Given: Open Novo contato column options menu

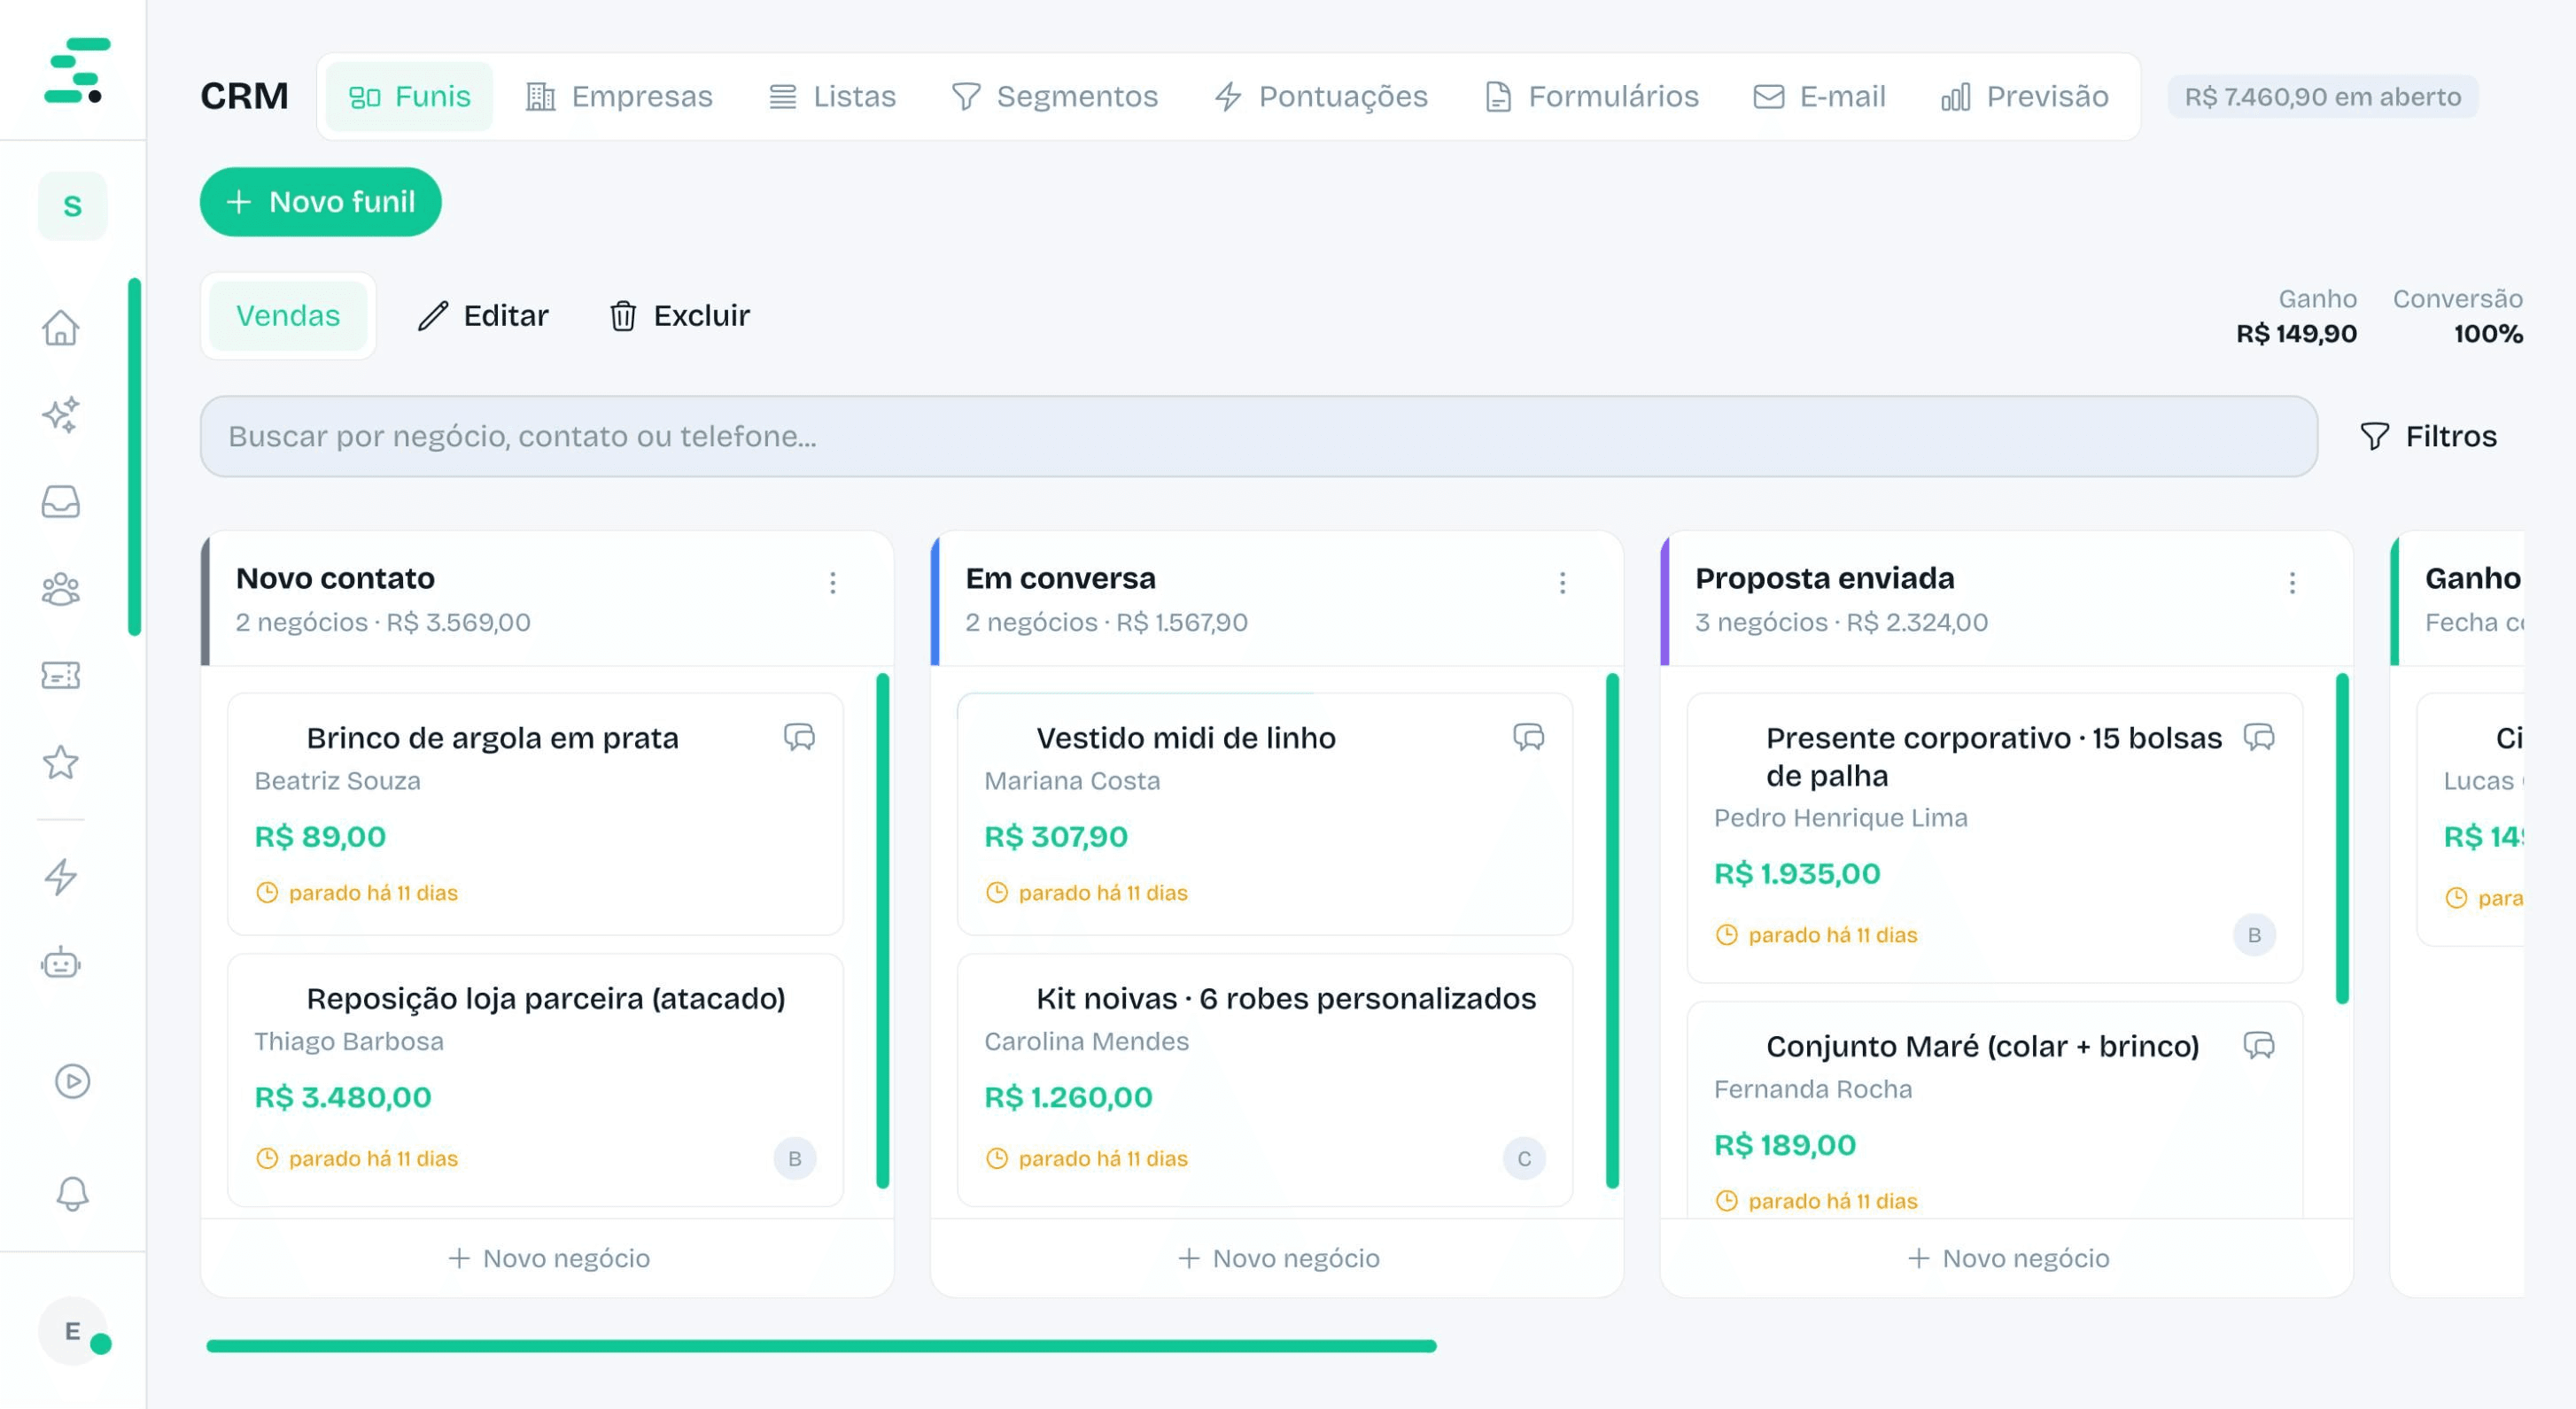Looking at the screenshot, I should (x=832, y=583).
